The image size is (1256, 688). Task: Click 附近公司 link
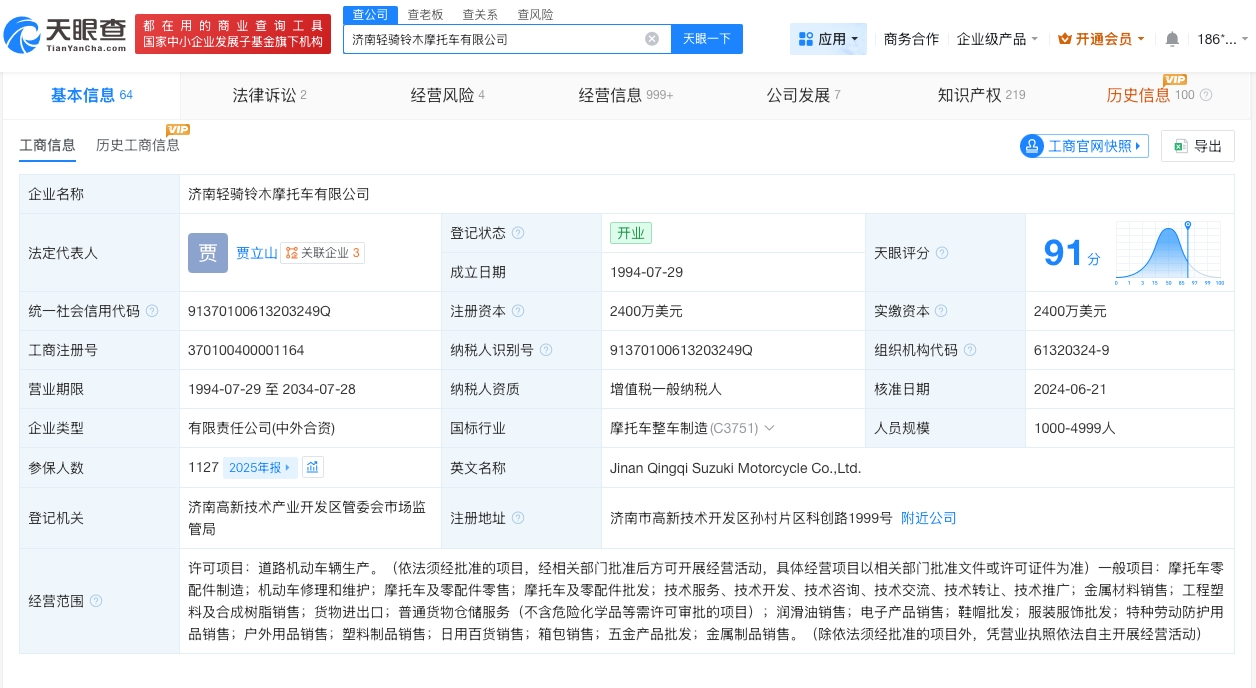coord(929,518)
